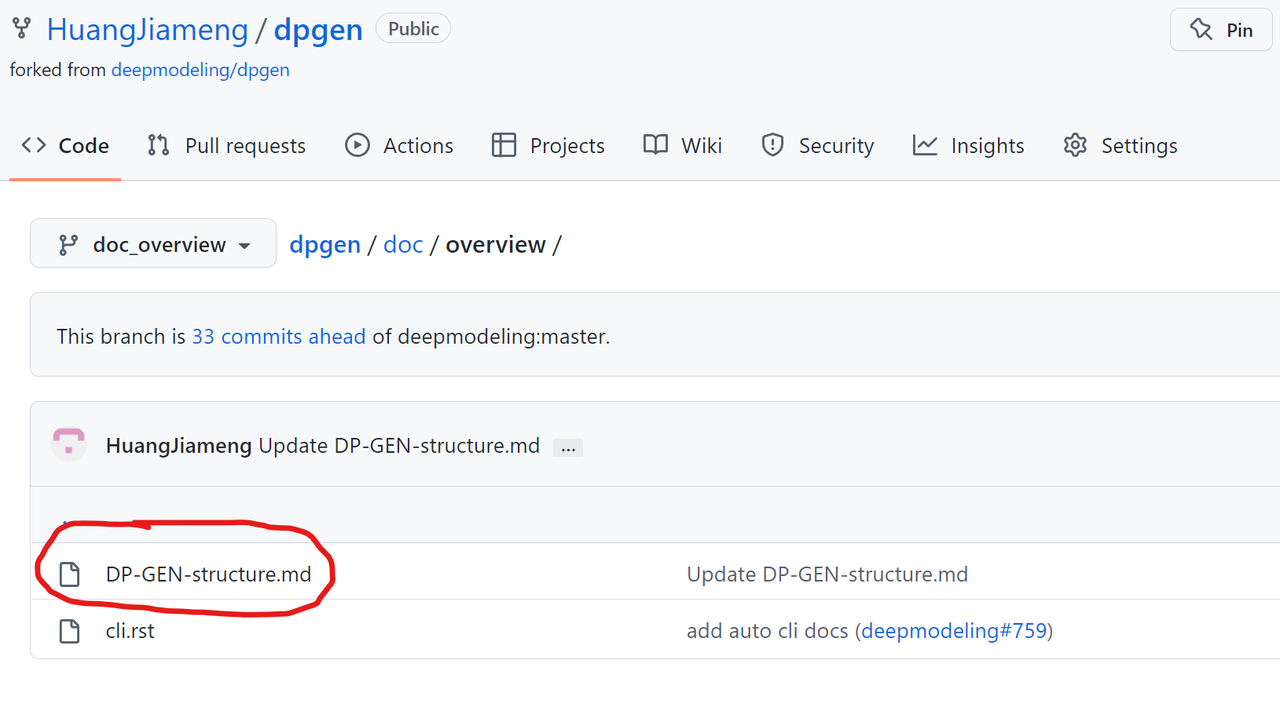Open the Actions tab
This screenshot has width=1280, height=722.
coord(399,146)
